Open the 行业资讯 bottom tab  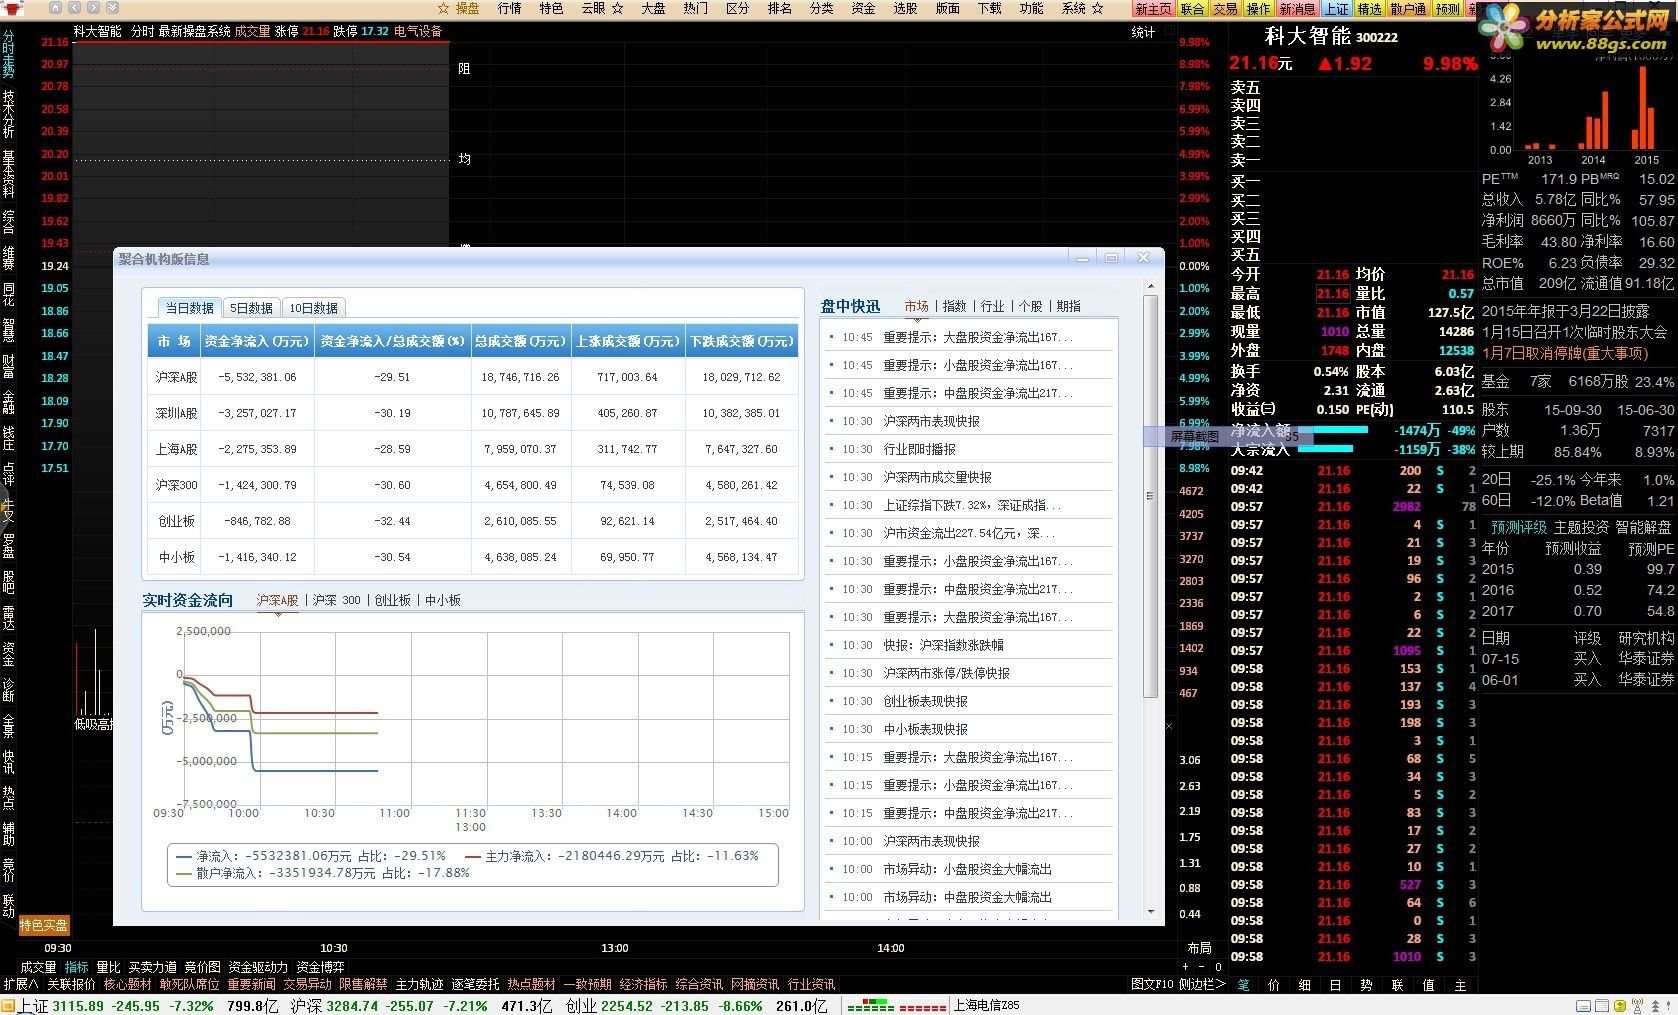coord(811,984)
